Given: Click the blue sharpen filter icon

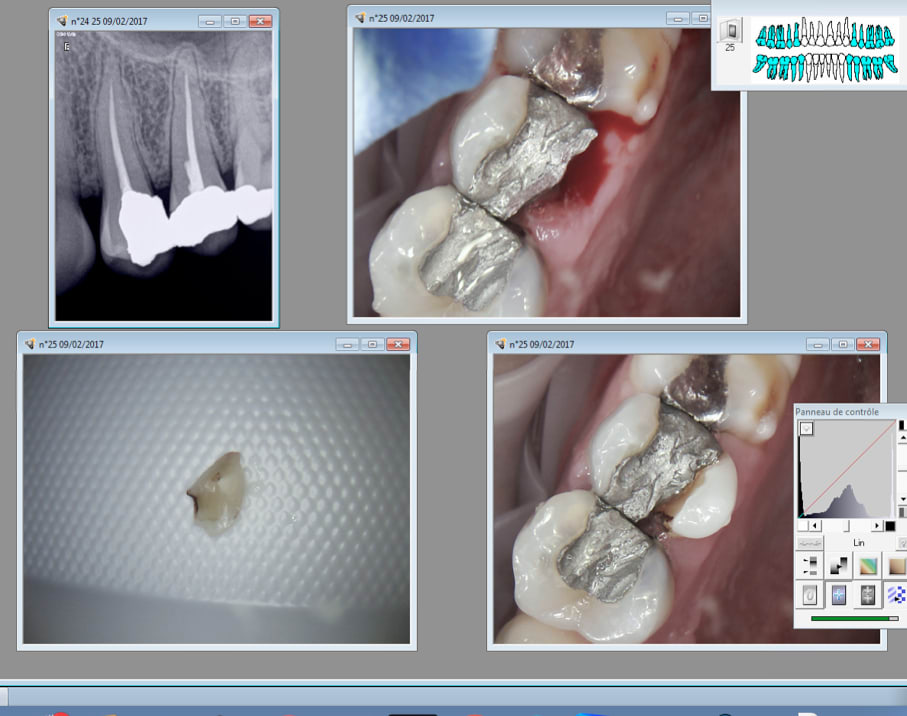Looking at the screenshot, I should (x=840, y=596).
